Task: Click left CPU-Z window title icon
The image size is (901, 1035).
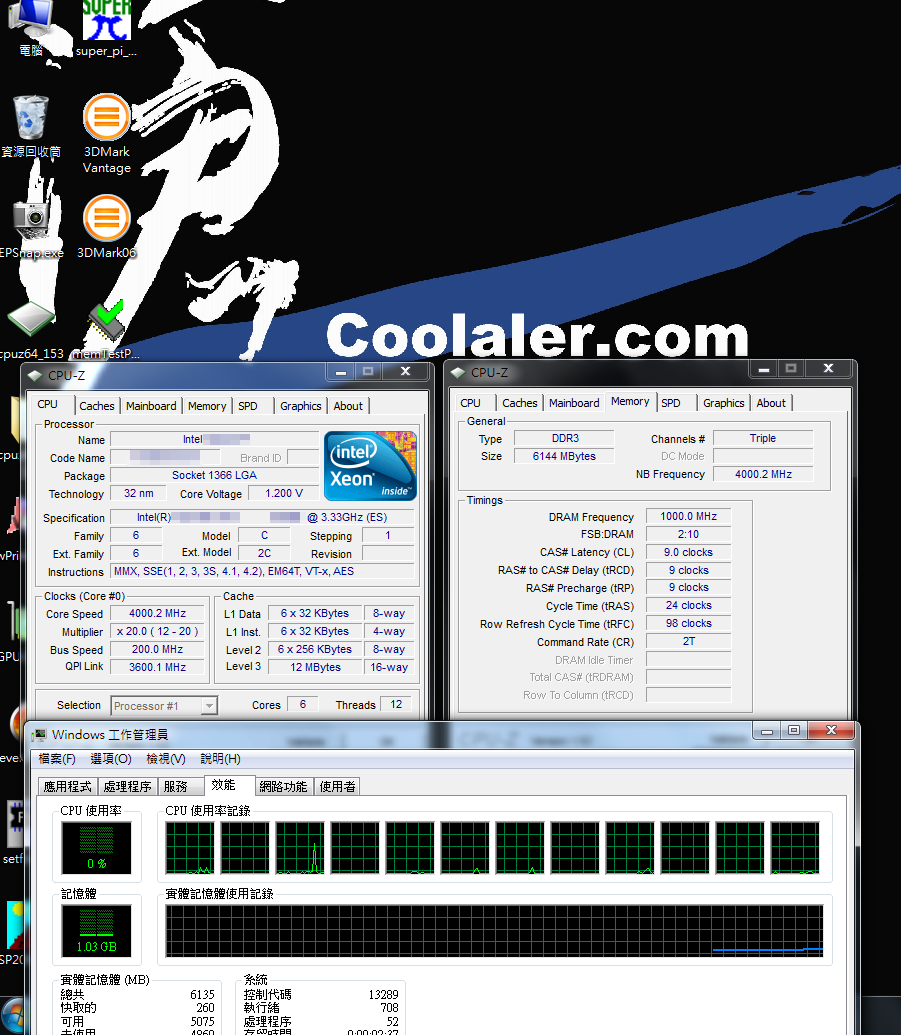Action: point(34,376)
